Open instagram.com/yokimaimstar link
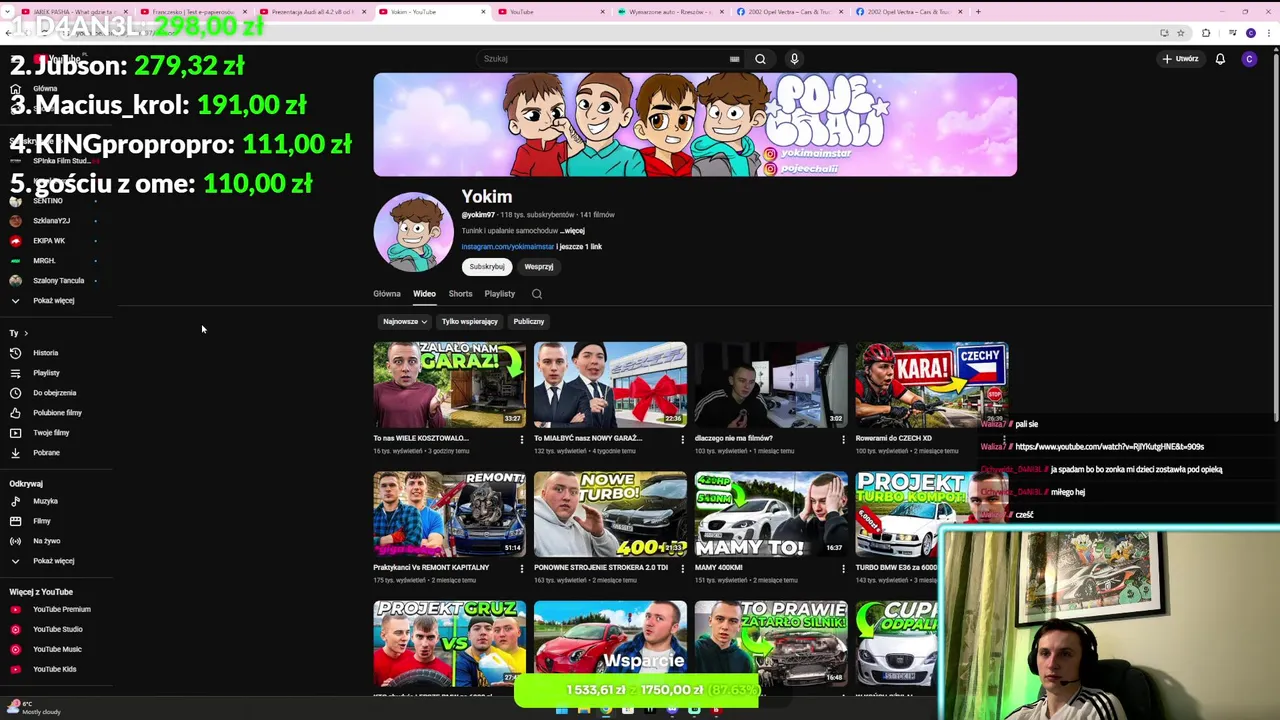Image resolution: width=1280 pixels, height=720 pixels. click(x=507, y=247)
